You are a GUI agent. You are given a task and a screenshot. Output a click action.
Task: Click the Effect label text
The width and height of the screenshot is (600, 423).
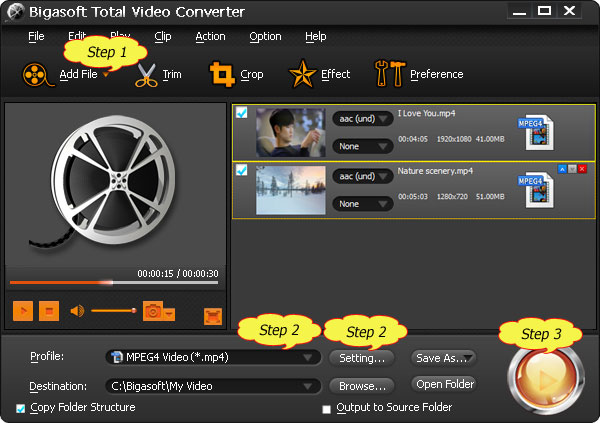pyautogui.click(x=336, y=74)
